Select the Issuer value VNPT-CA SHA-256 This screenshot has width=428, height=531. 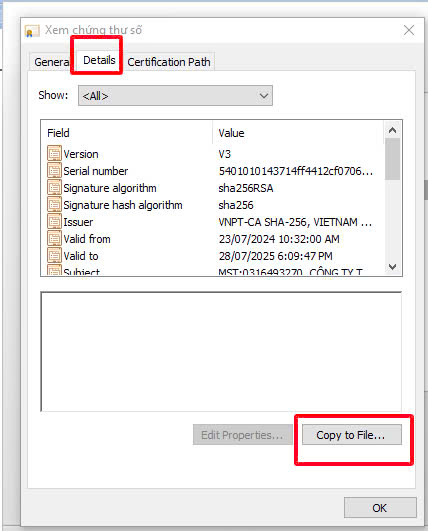coord(295,222)
